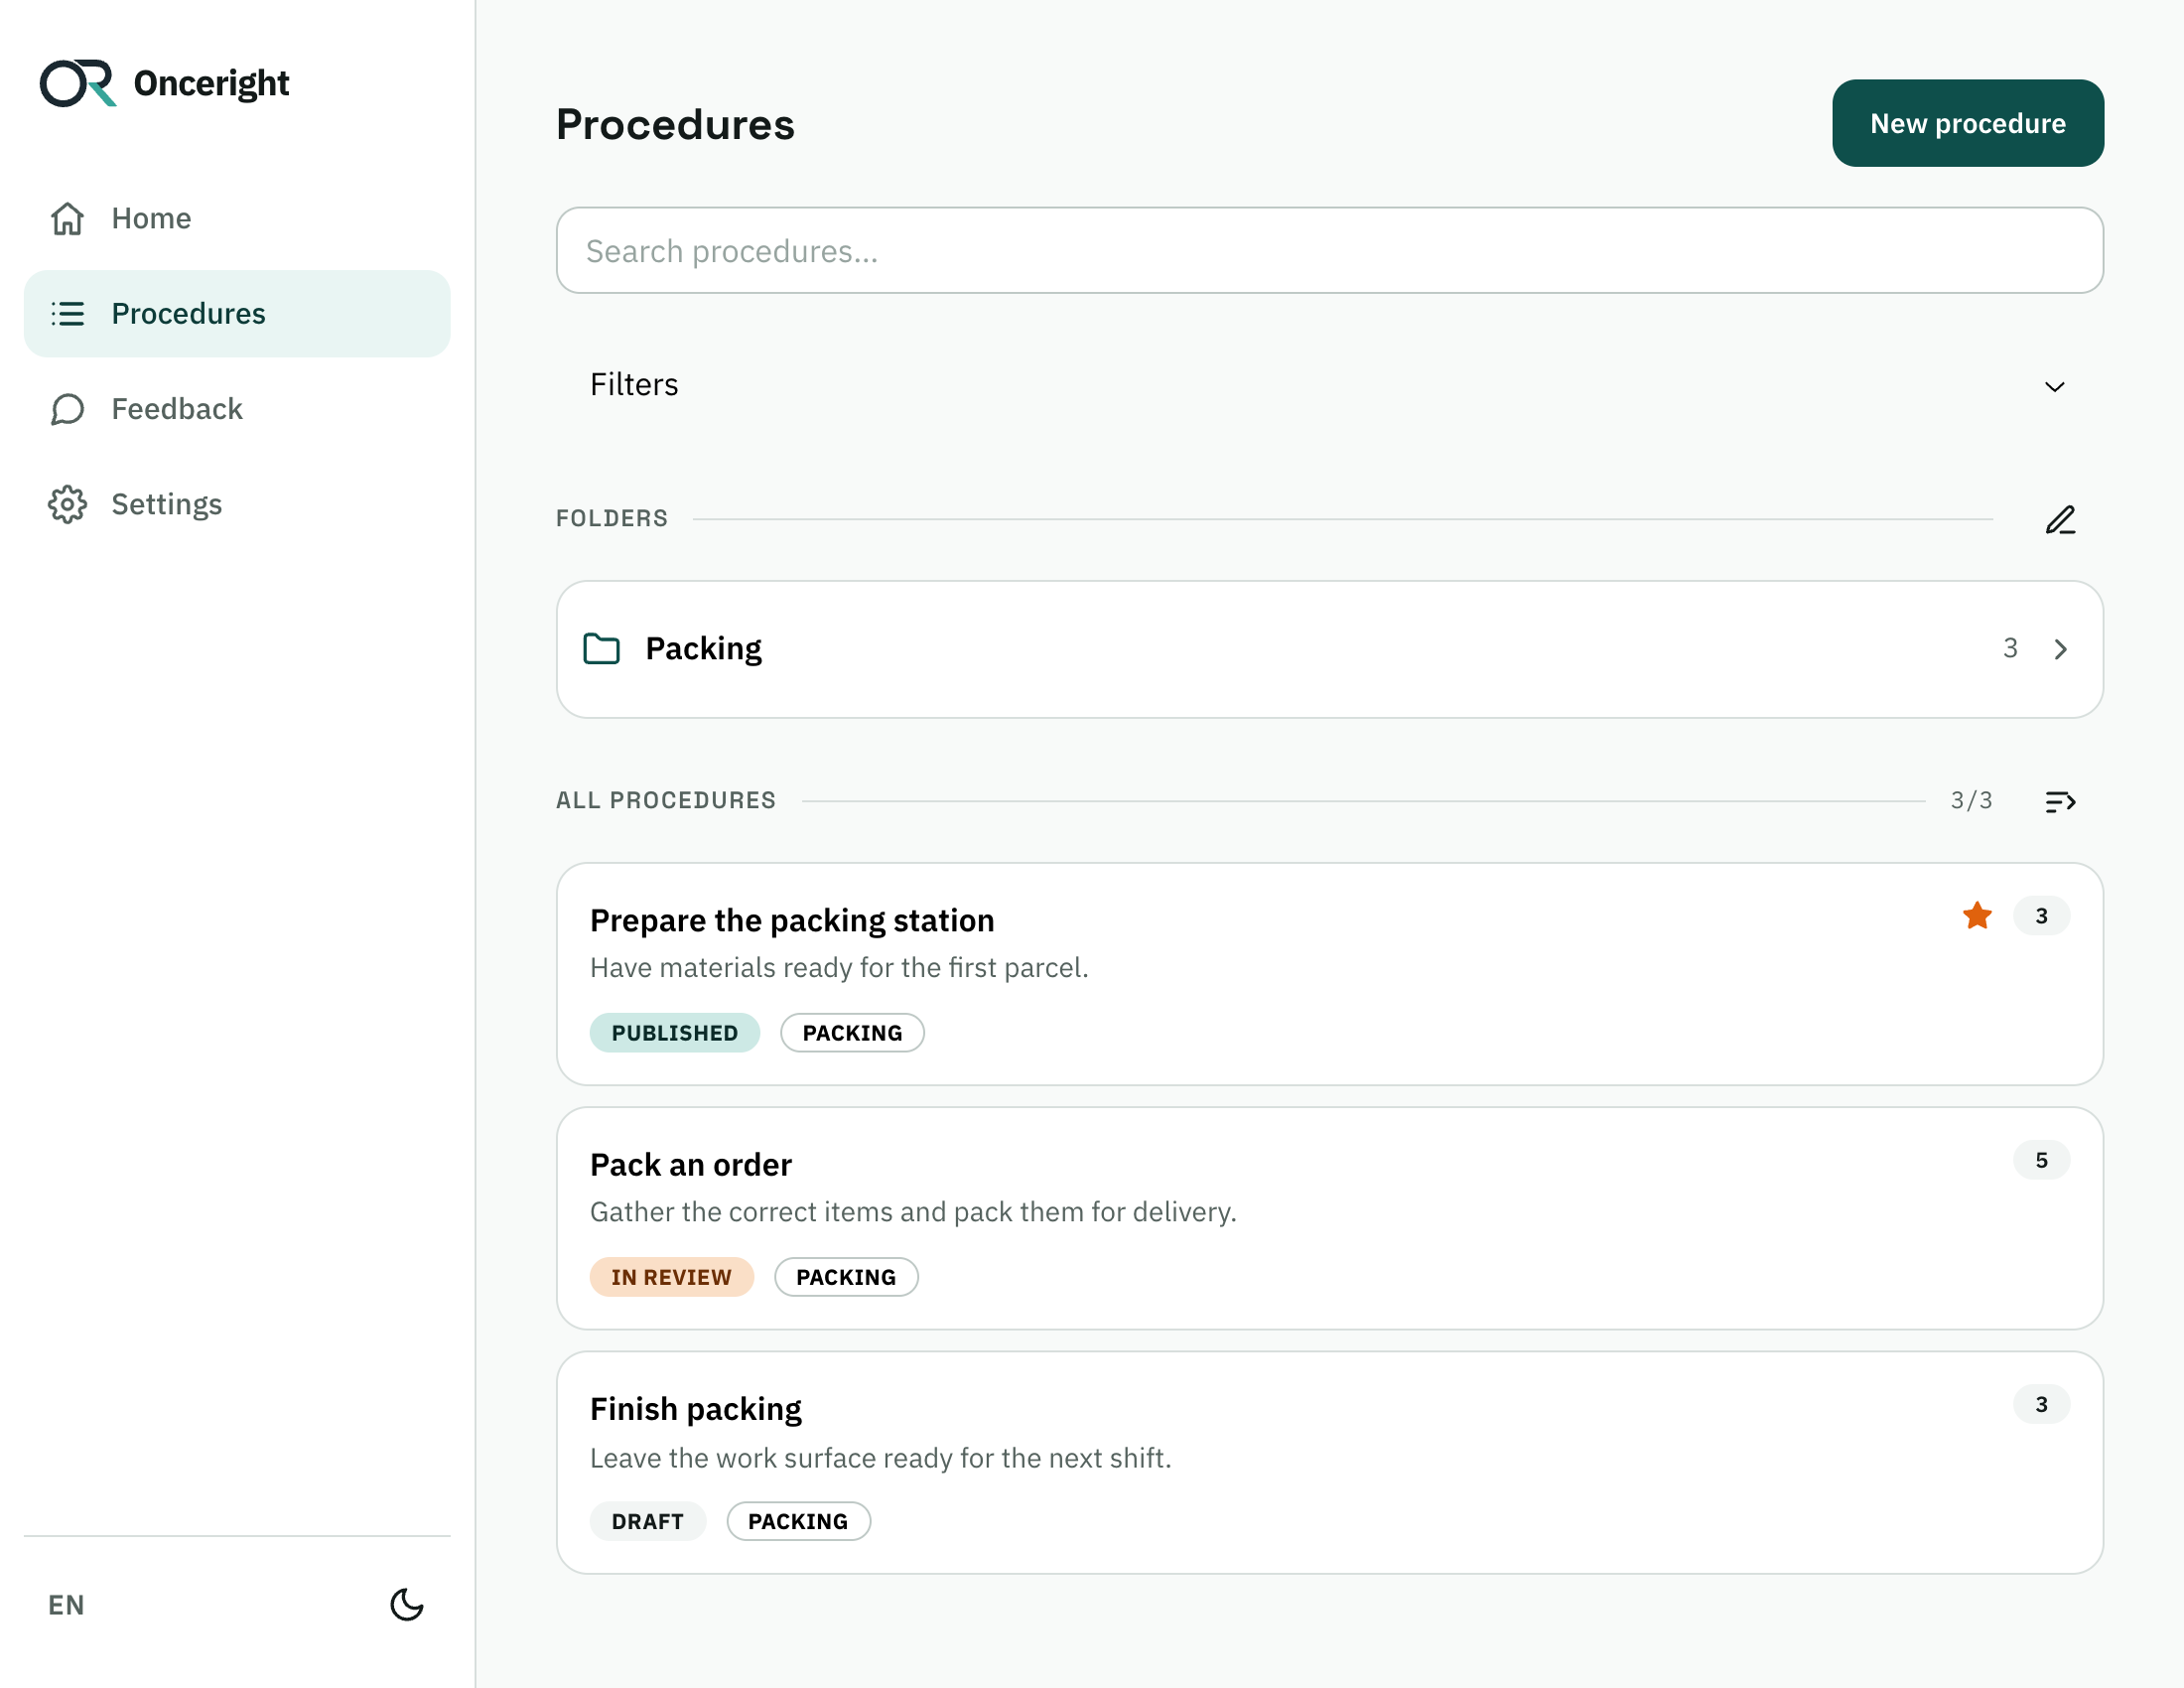Click step count 5 on Pack an order

coord(2041,1160)
